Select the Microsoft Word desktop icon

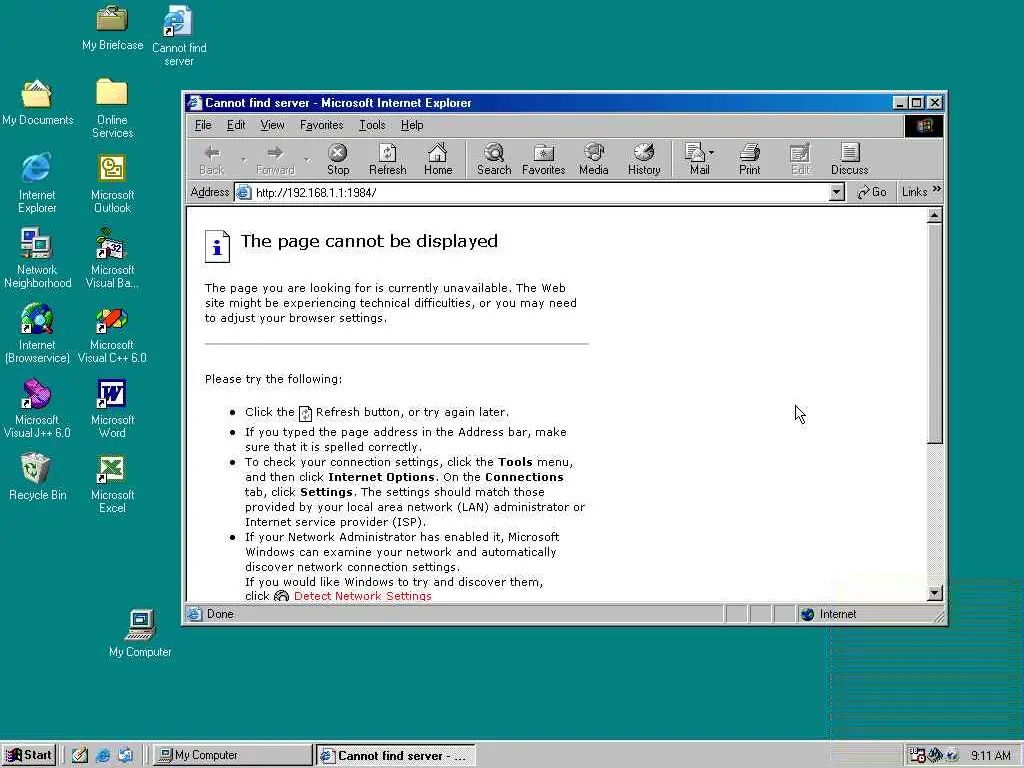pyautogui.click(x=112, y=409)
